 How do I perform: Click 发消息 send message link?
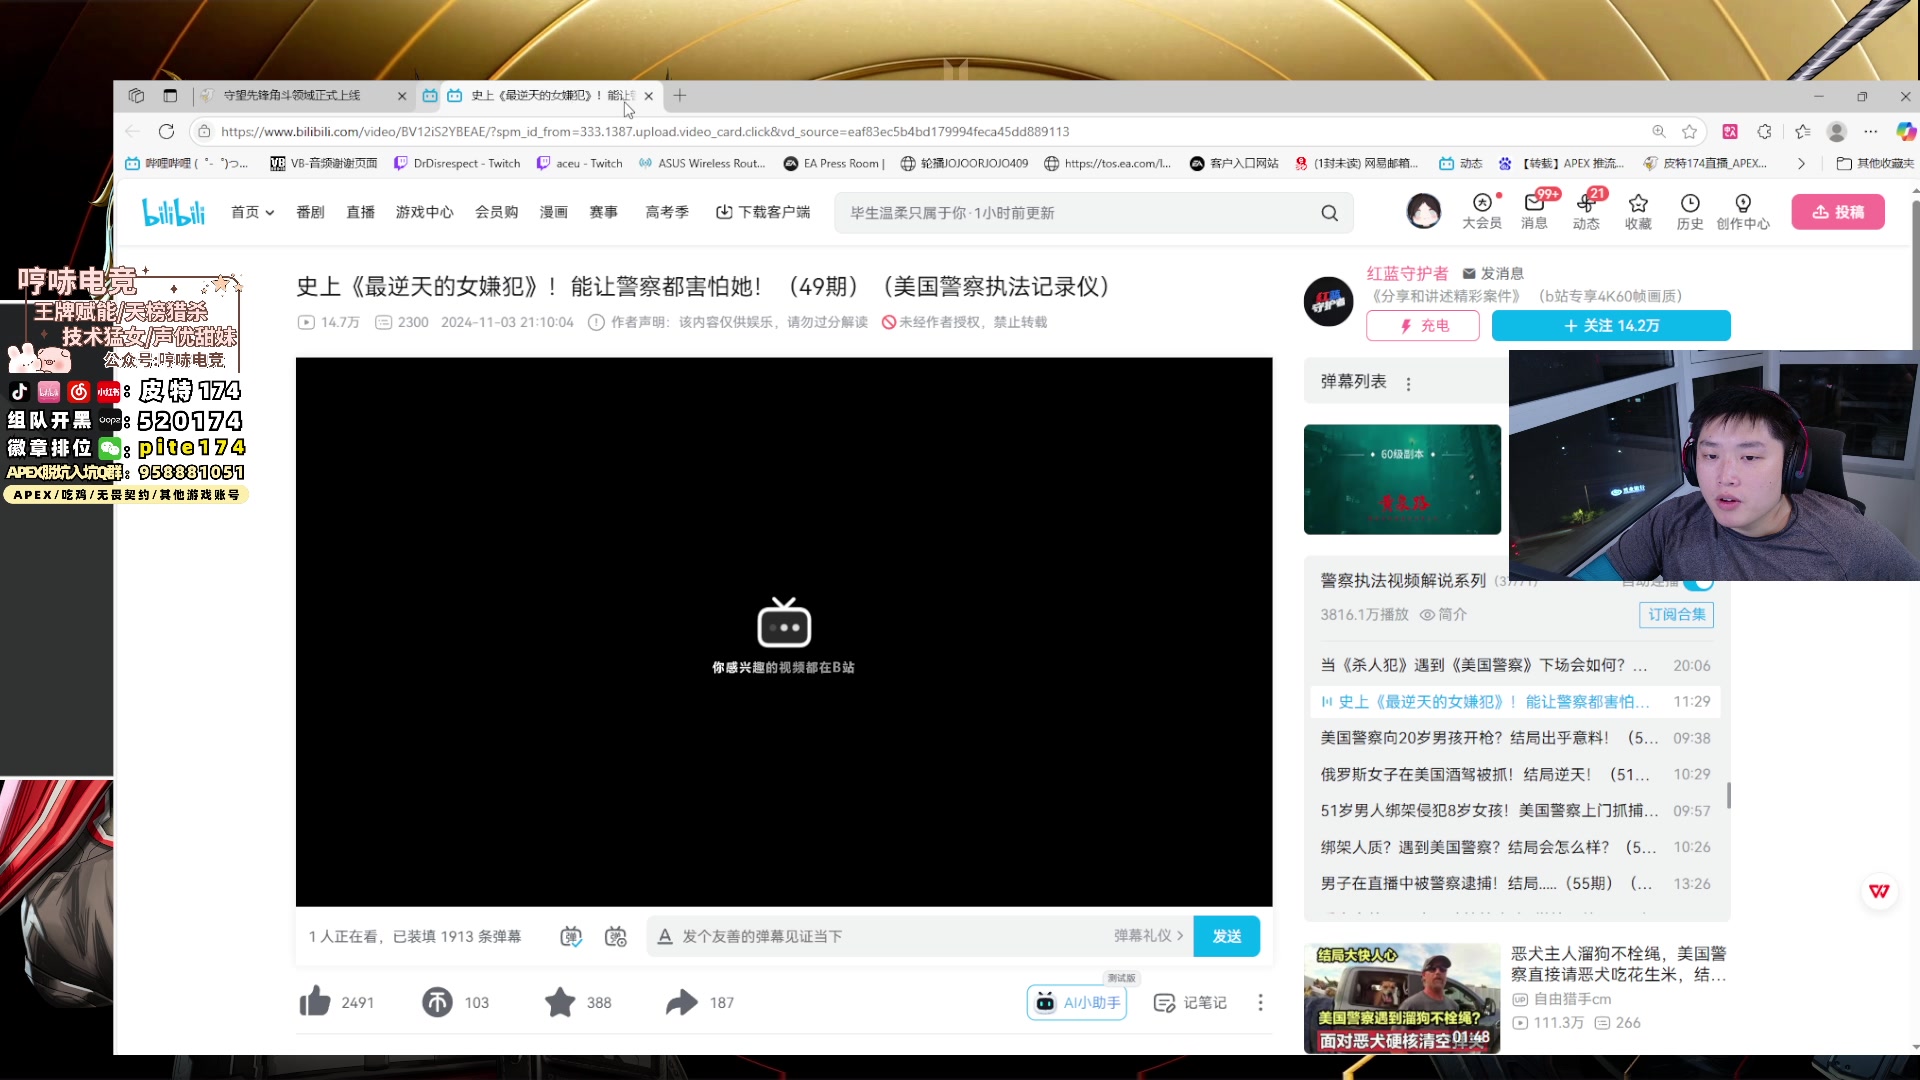click(1493, 273)
